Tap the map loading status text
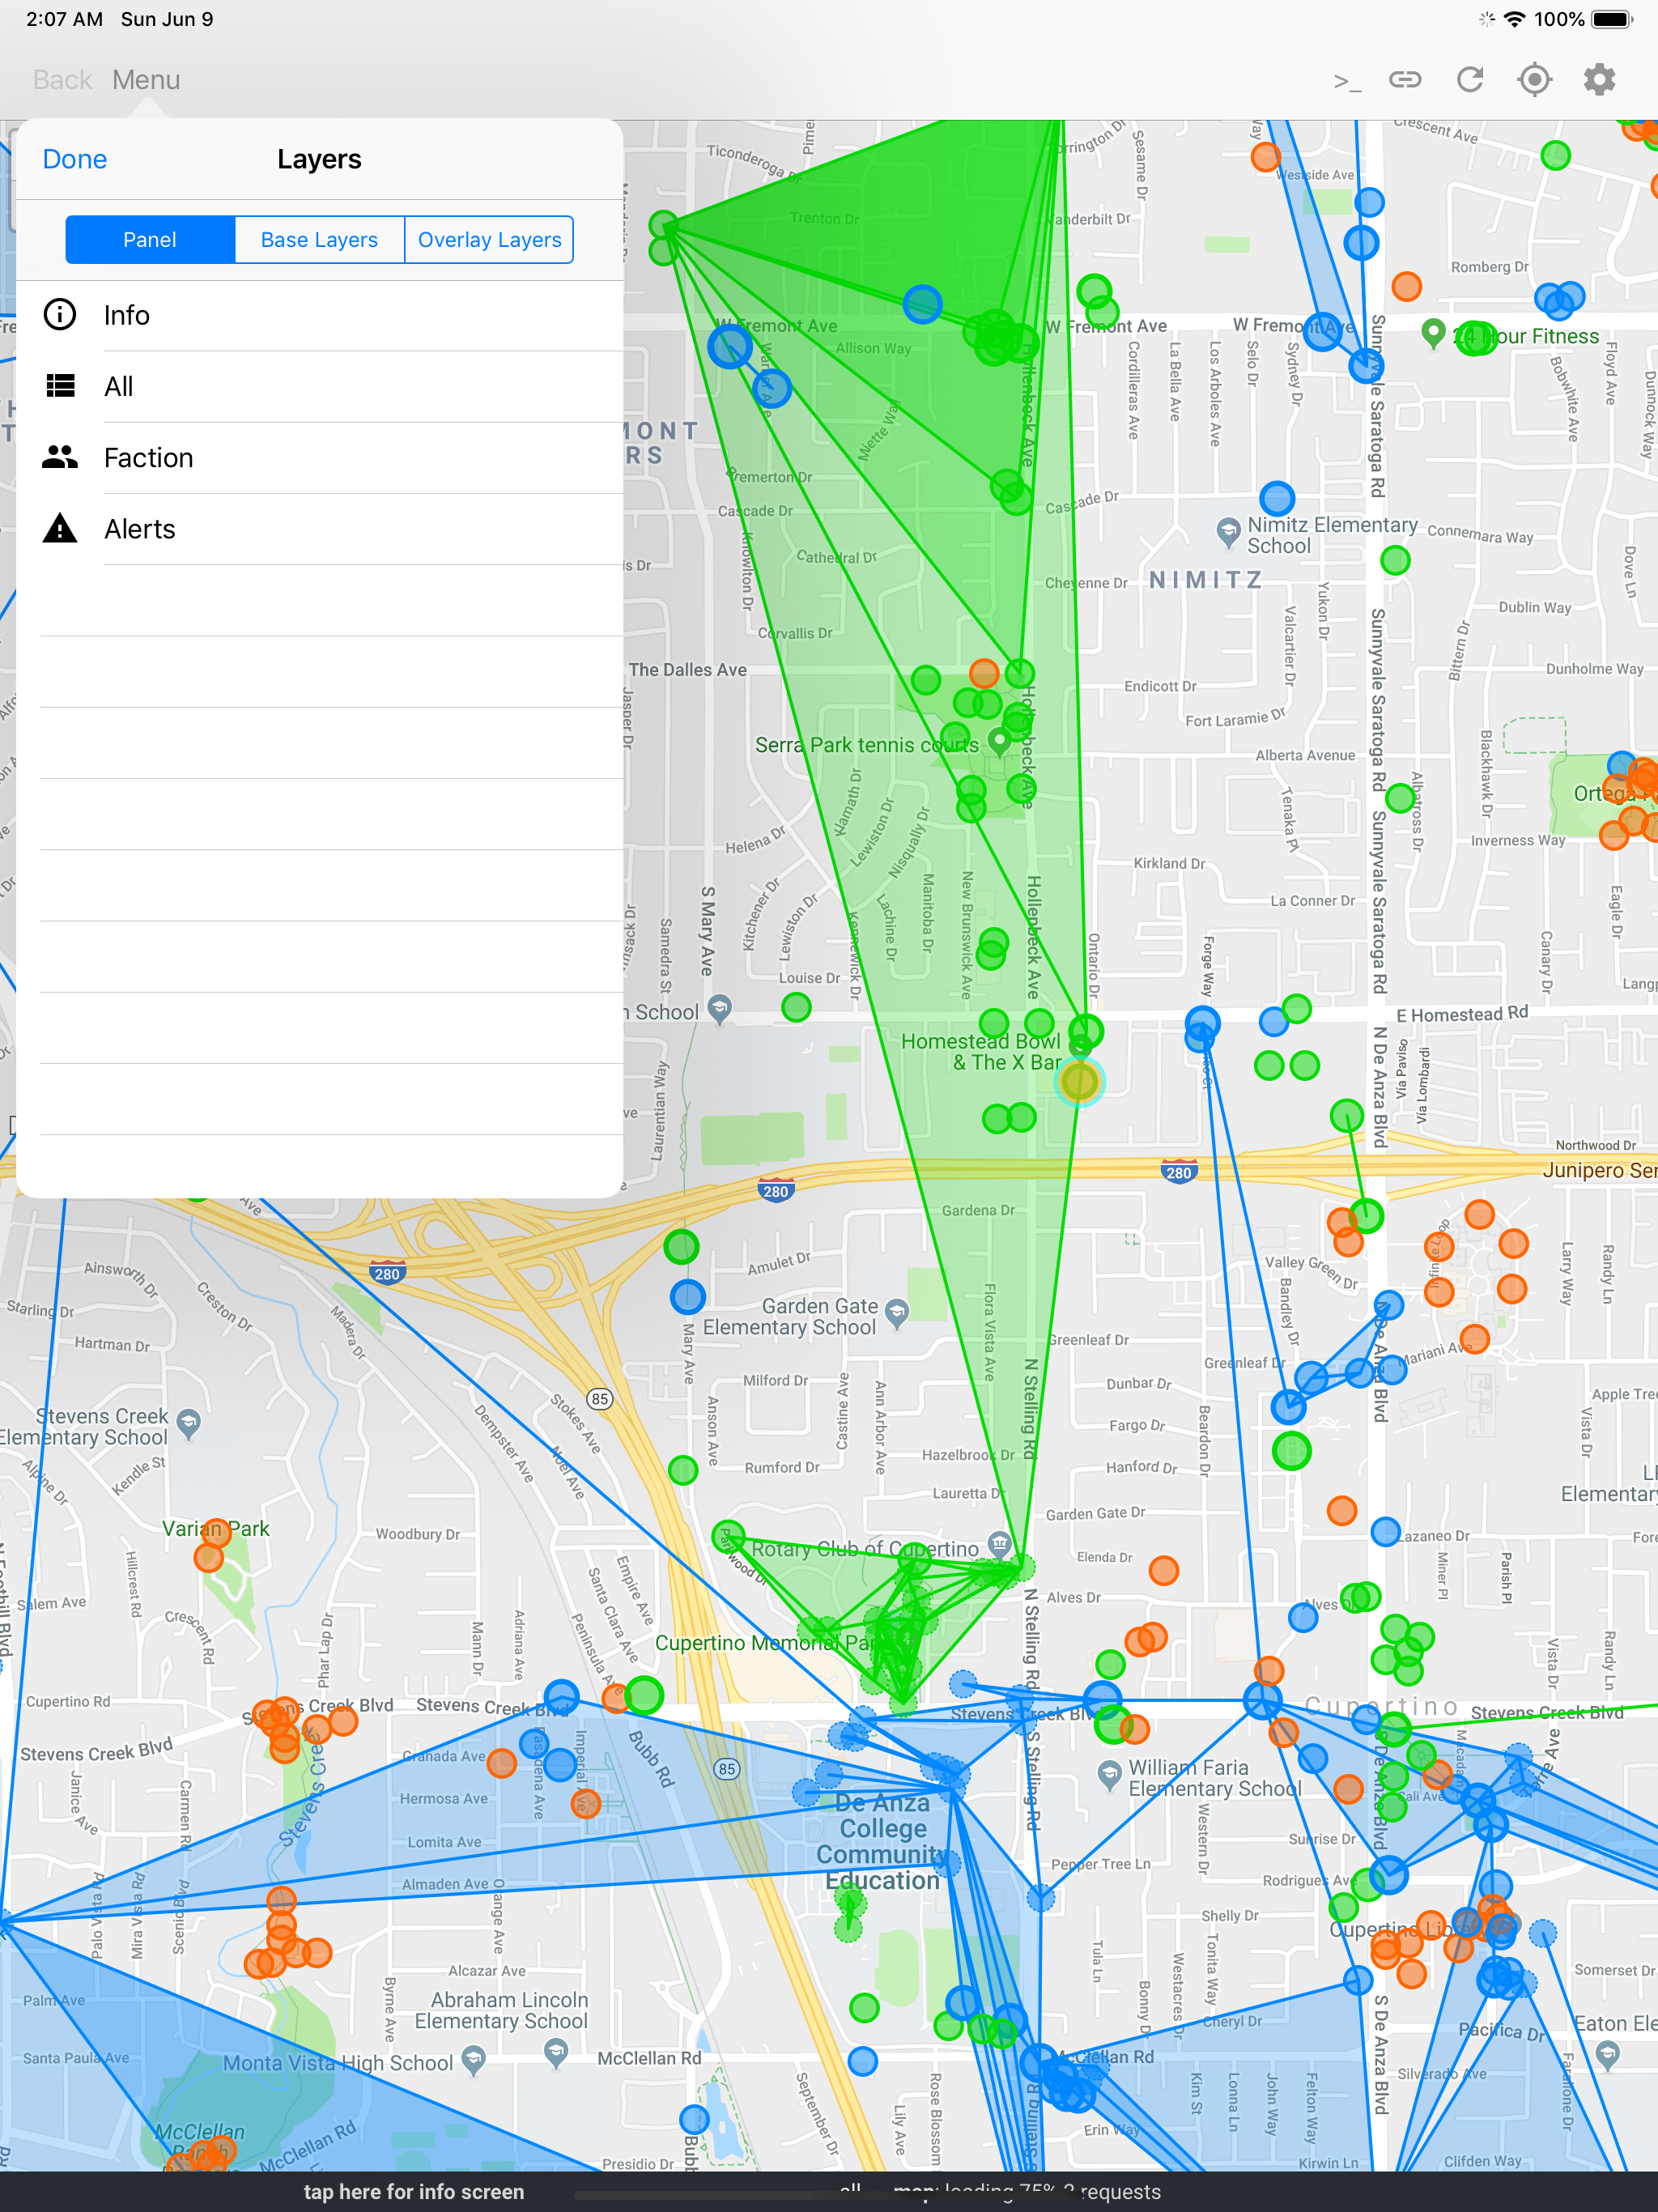This screenshot has height=2212, width=1658. [x=1027, y=2193]
